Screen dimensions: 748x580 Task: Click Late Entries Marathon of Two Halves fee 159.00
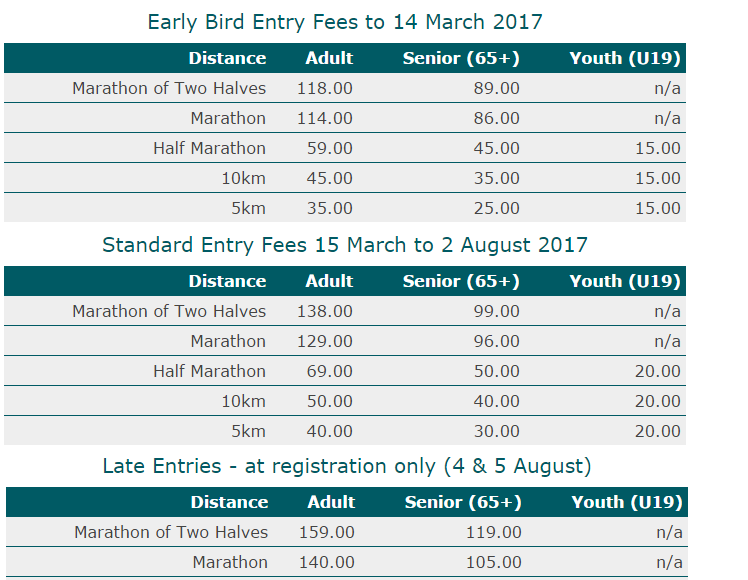tap(327, 532)
